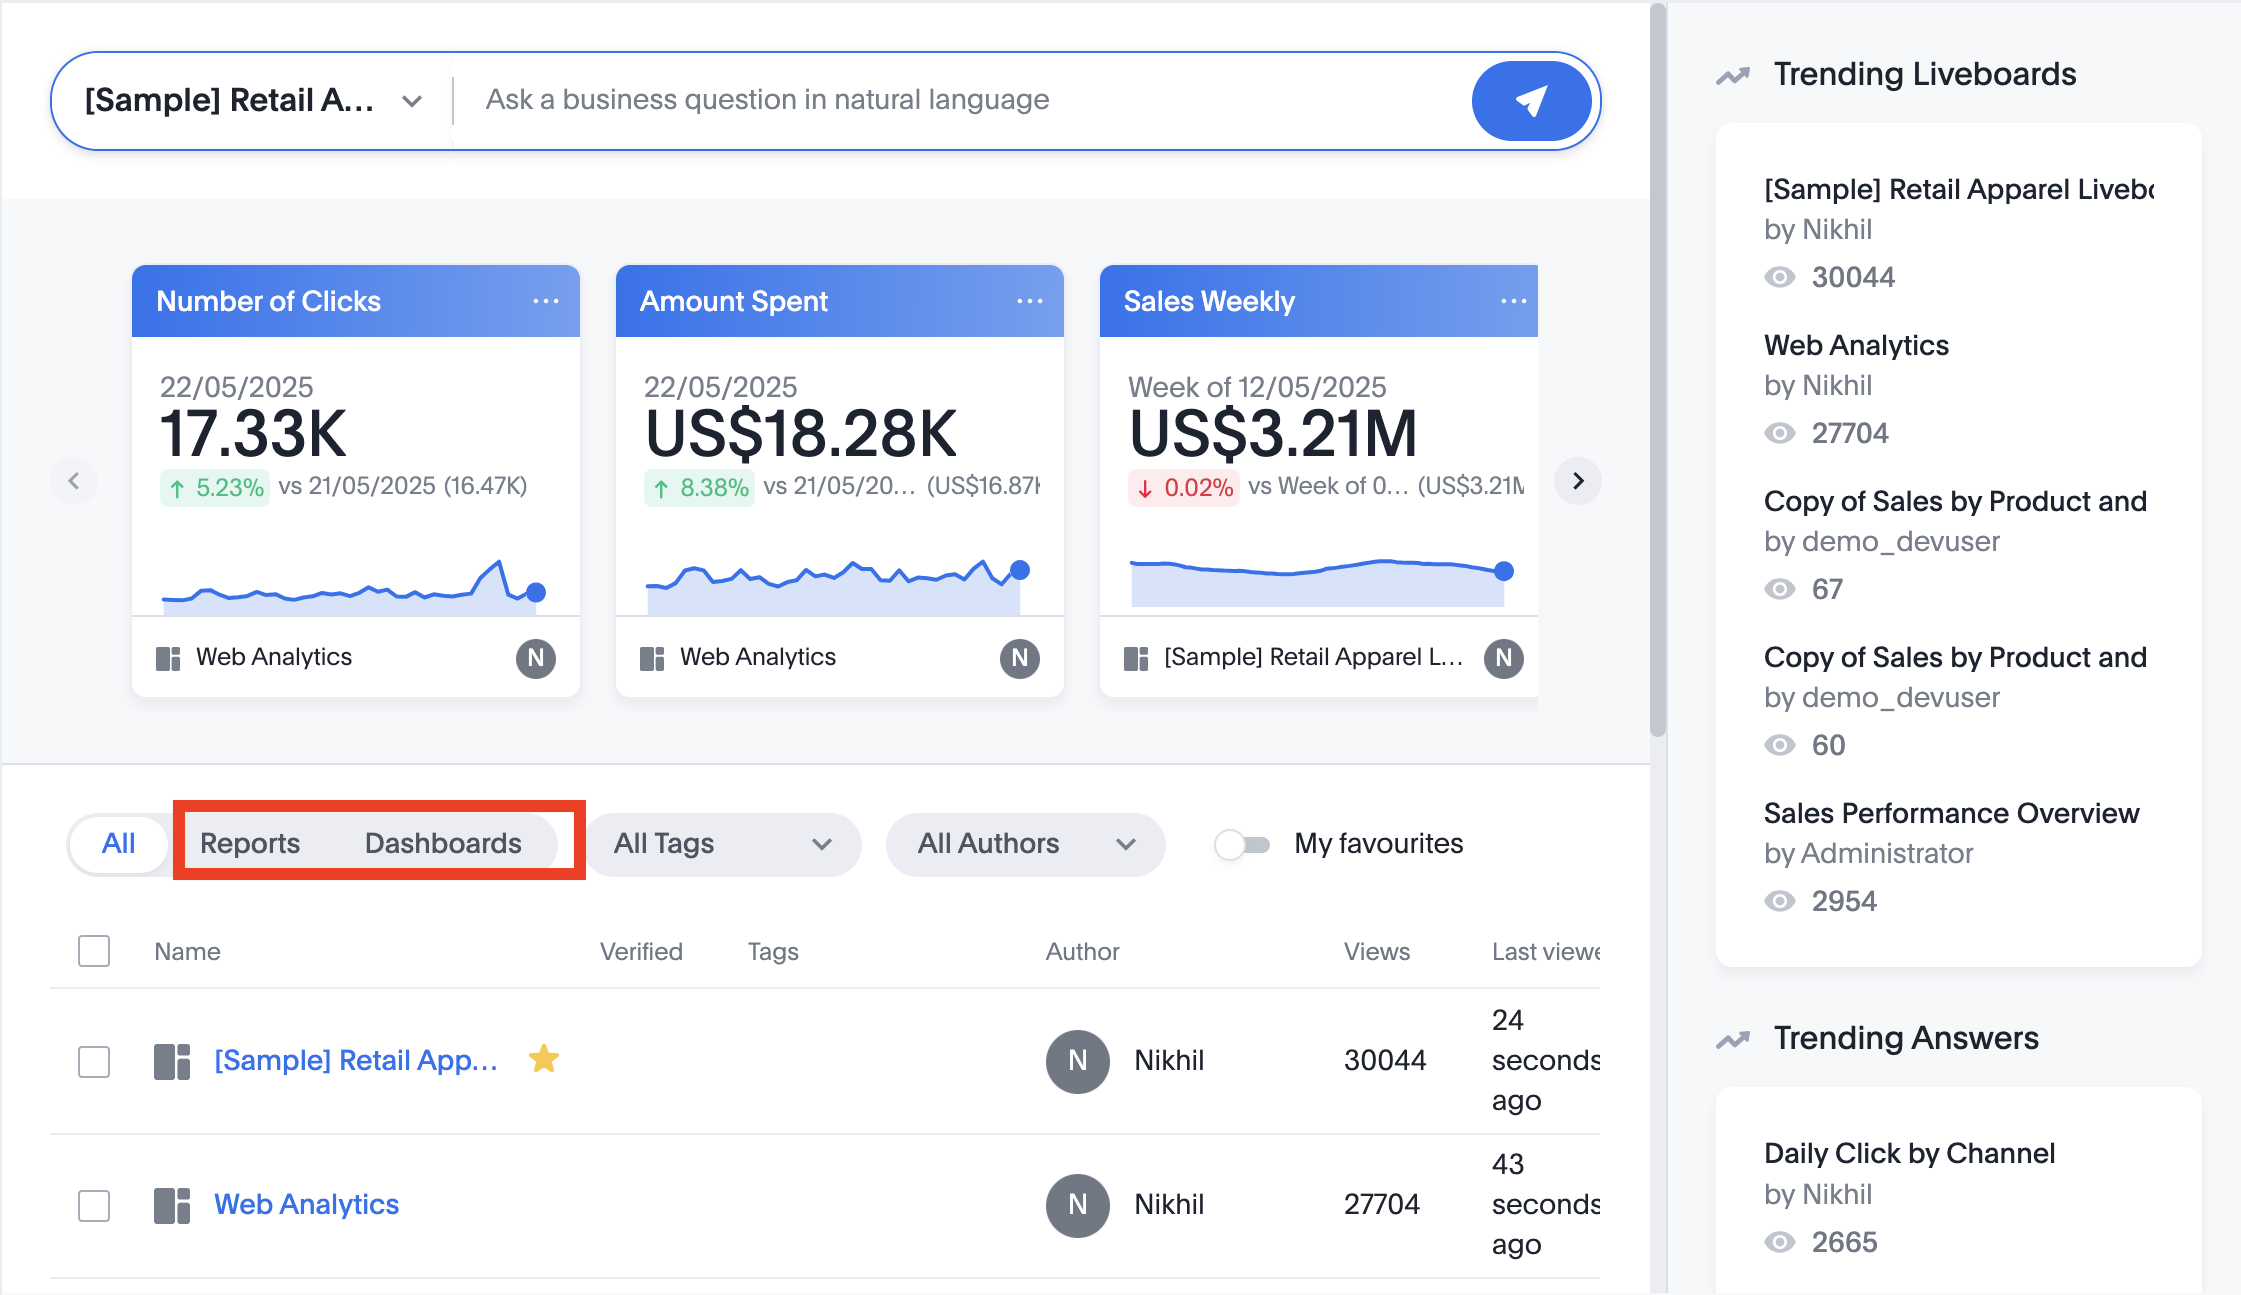Open the Amount Spent card three-dot menu
This screenshot has height=1295, width=2241.
point(1029,301)
